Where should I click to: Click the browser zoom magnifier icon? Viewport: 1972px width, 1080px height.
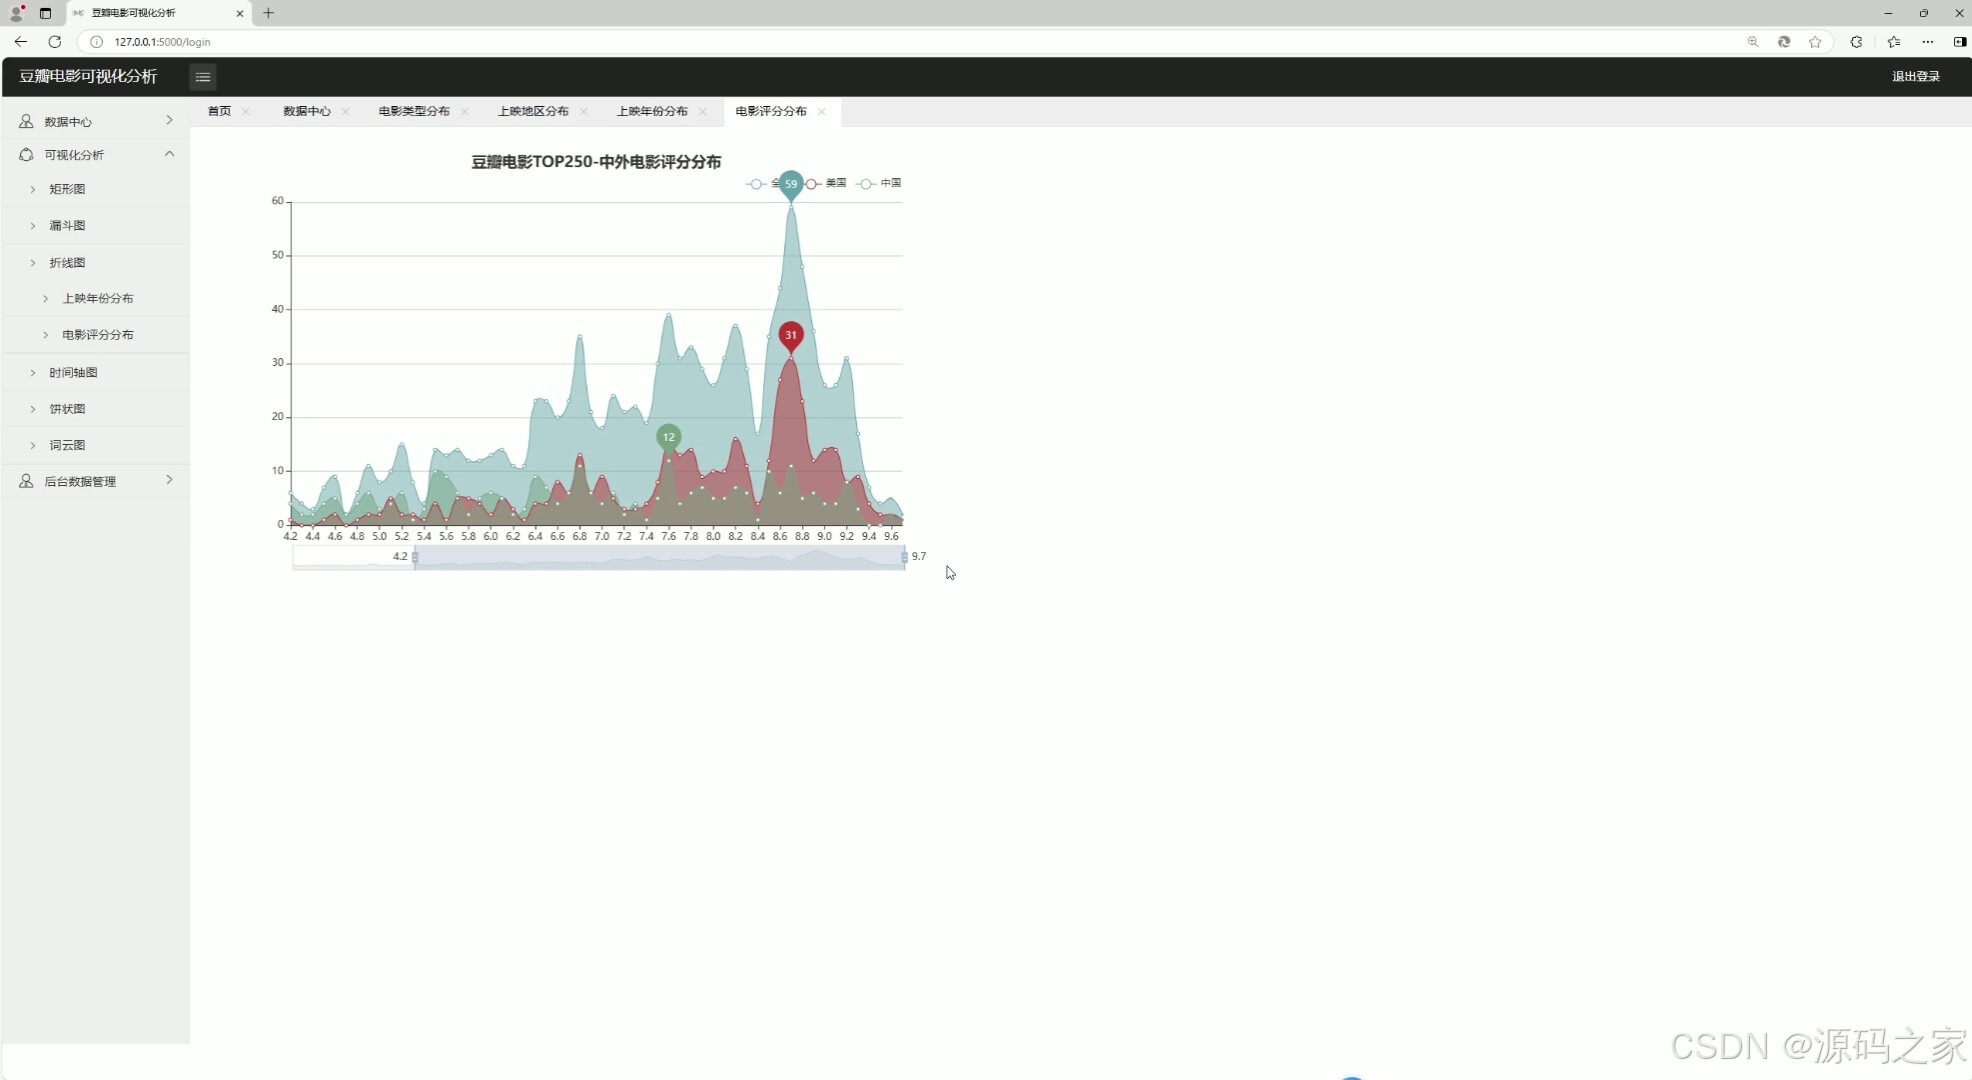coord(1752,42)
